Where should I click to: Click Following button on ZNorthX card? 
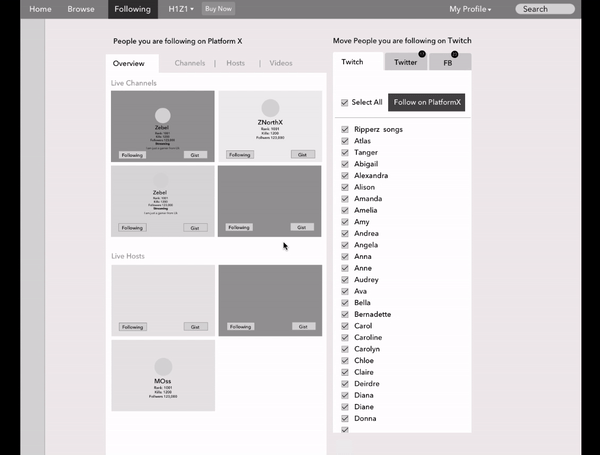[x=240, y=155]
